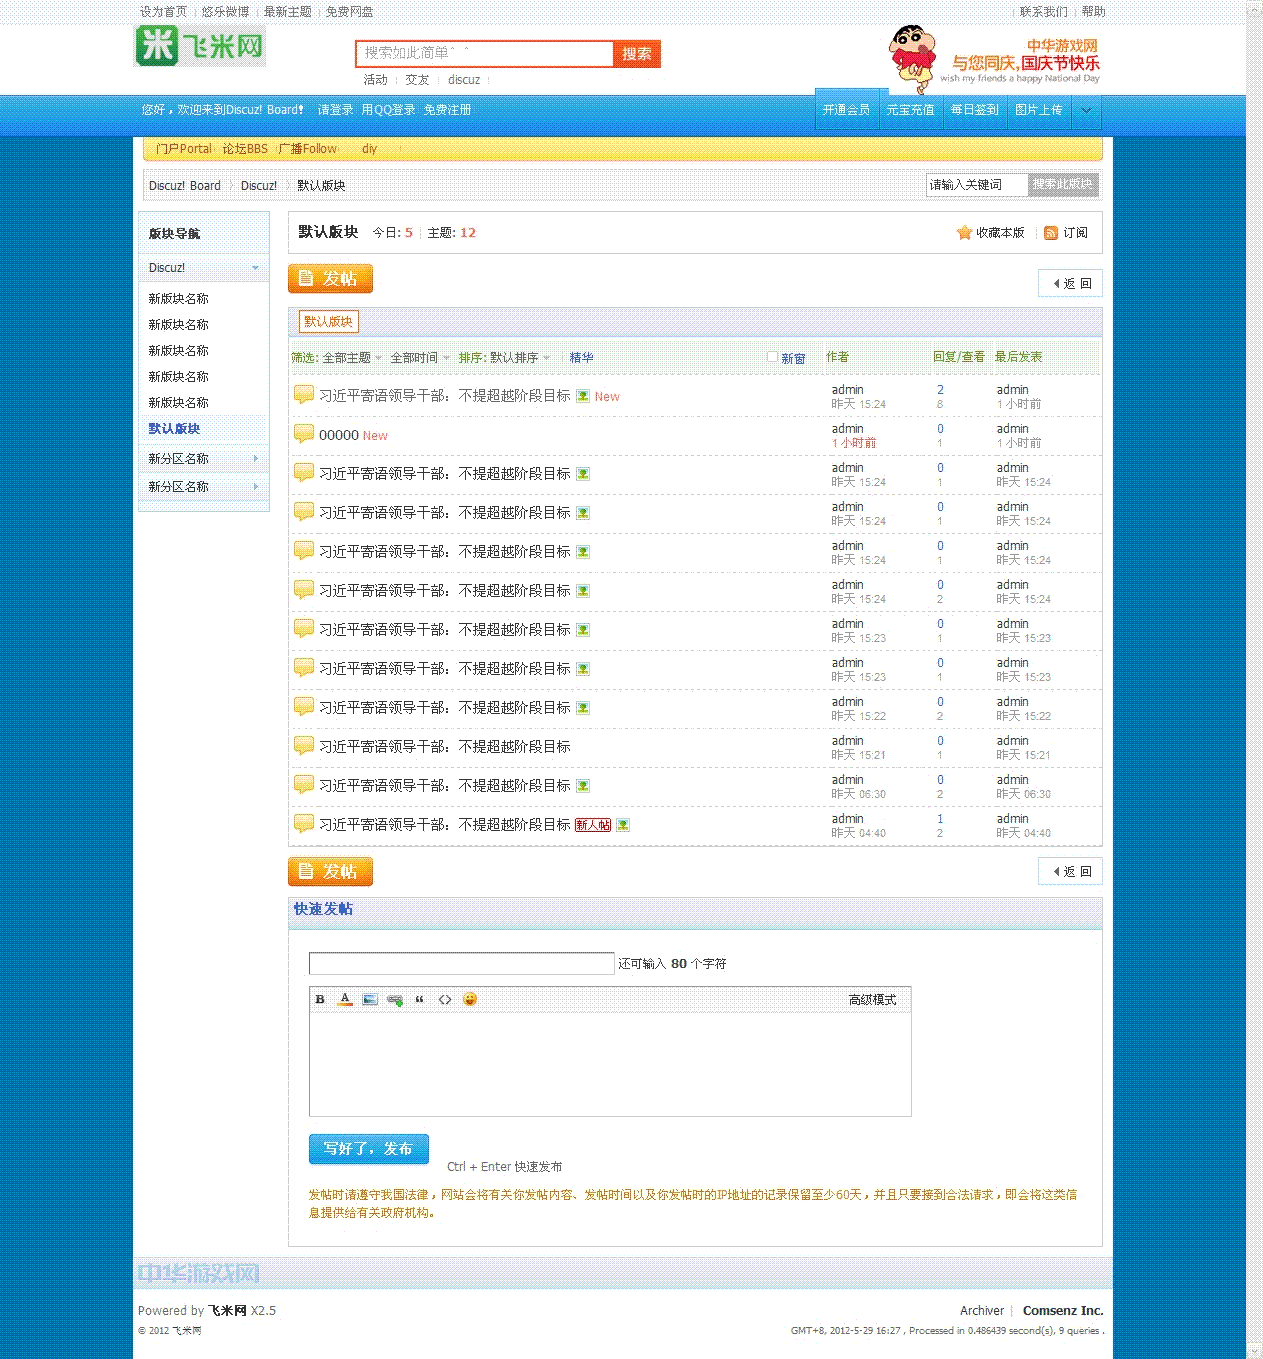The width and height of the screenshot is (1263, 1359).
Task: Click Discuz! Board in breadcrumb
Action: pyautogui.click(x=185, y=186)
